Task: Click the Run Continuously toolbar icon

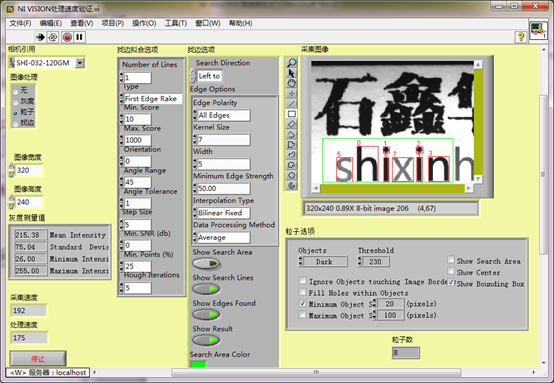Action: 53,37
